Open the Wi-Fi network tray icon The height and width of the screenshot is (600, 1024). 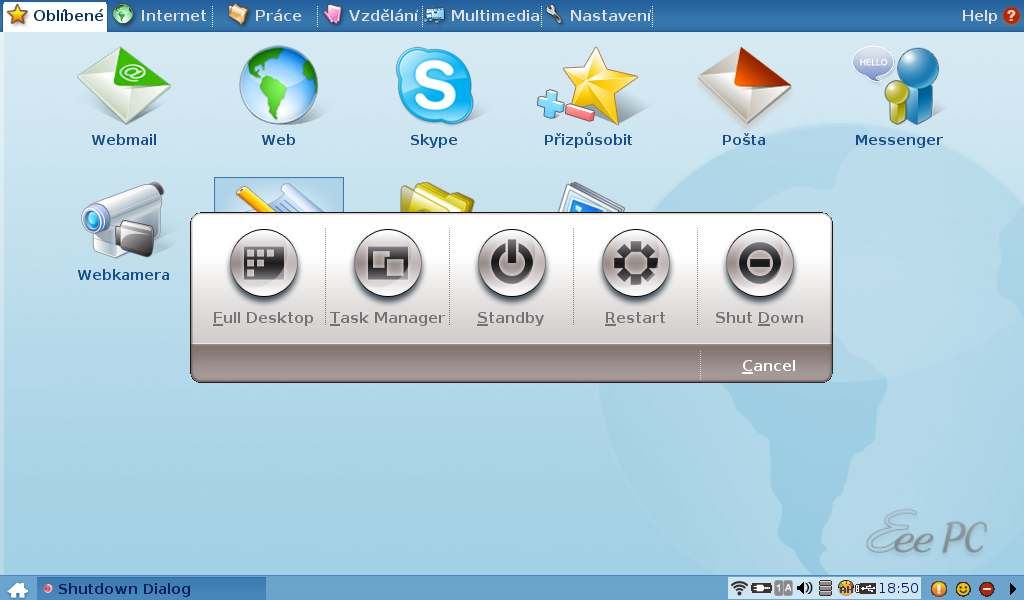[x=739, y=588]
